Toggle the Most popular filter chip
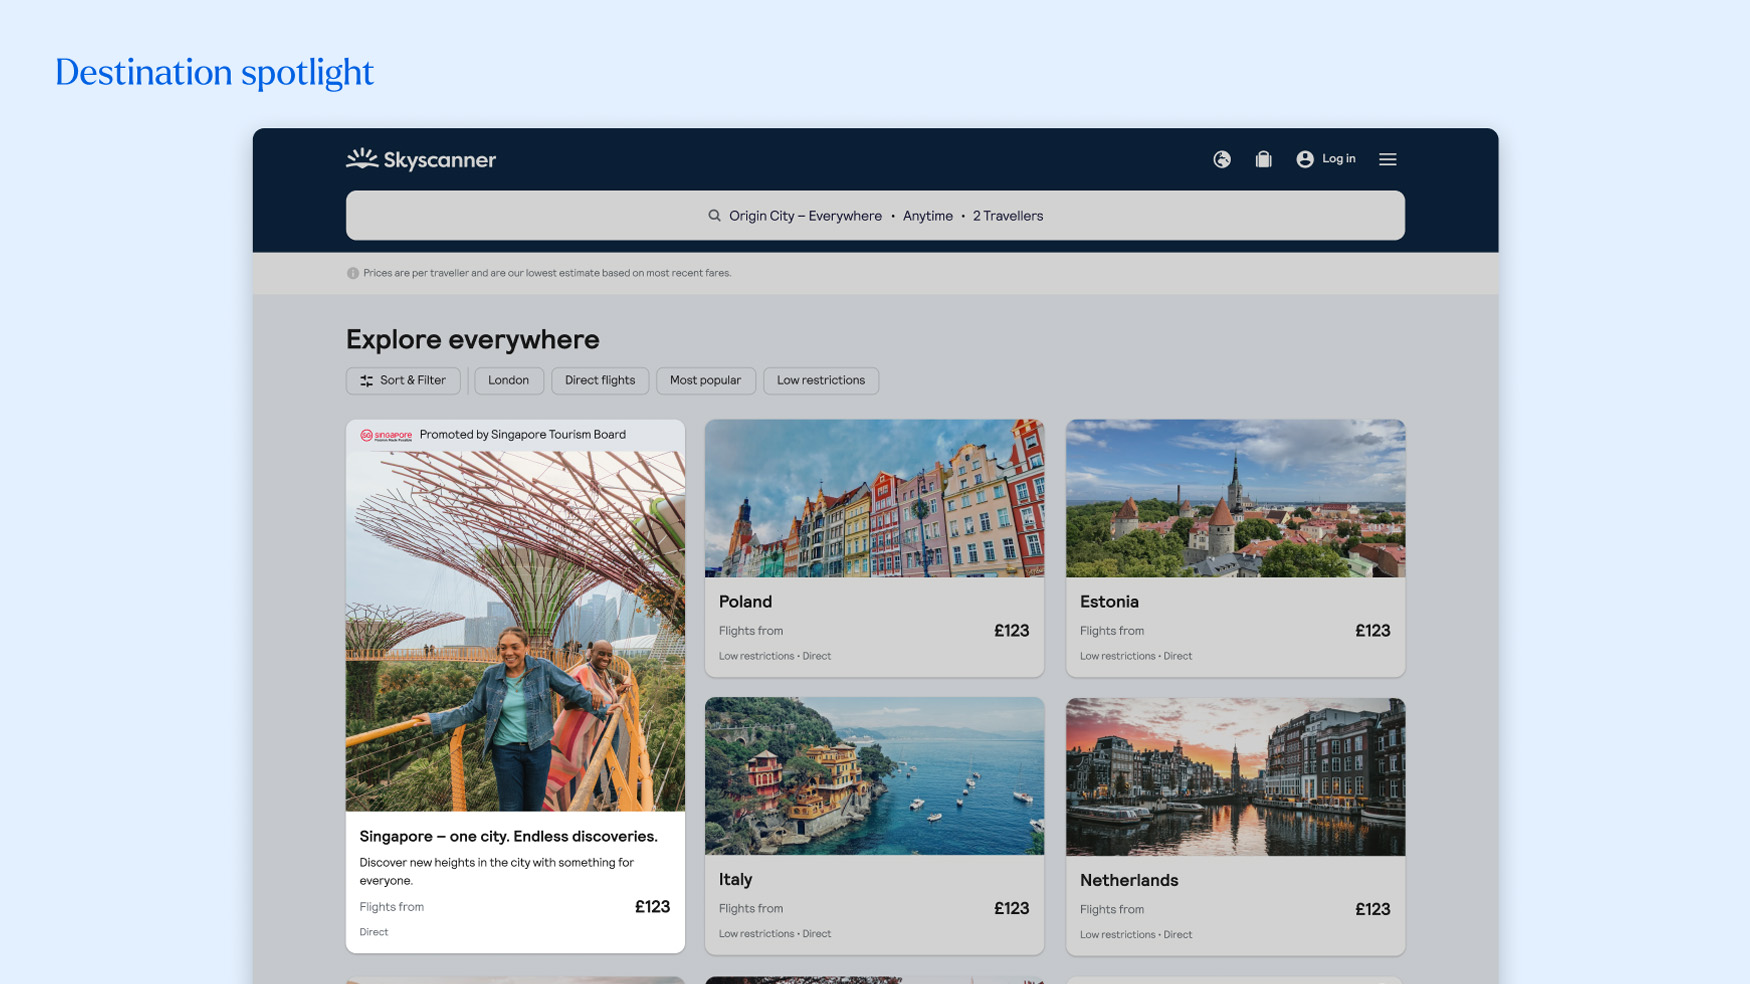The width and height of the screenshot is (1750, 984). (706, 380)
